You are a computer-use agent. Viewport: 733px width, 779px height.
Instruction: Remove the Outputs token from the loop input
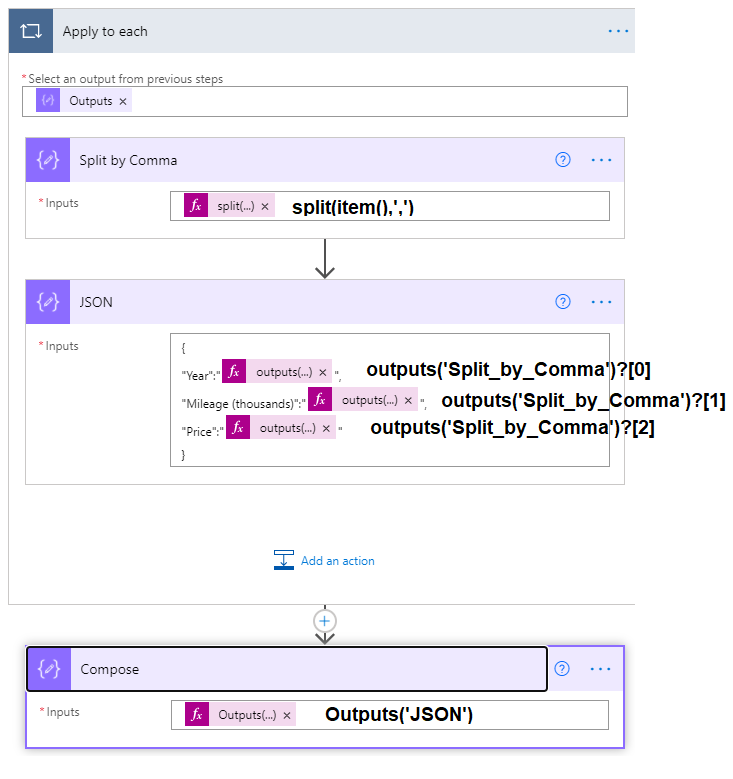tap(123, 101)
